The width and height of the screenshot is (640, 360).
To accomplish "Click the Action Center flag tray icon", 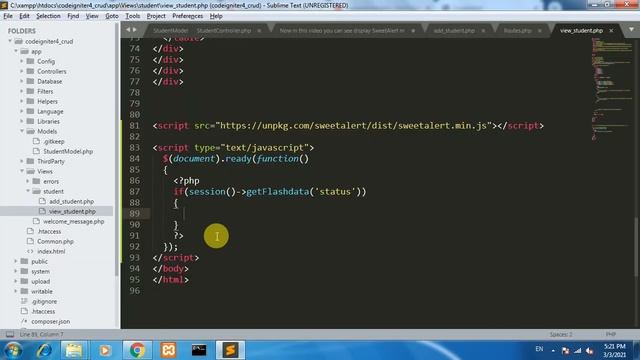I will pyautogui.click(x=565, y=350).
